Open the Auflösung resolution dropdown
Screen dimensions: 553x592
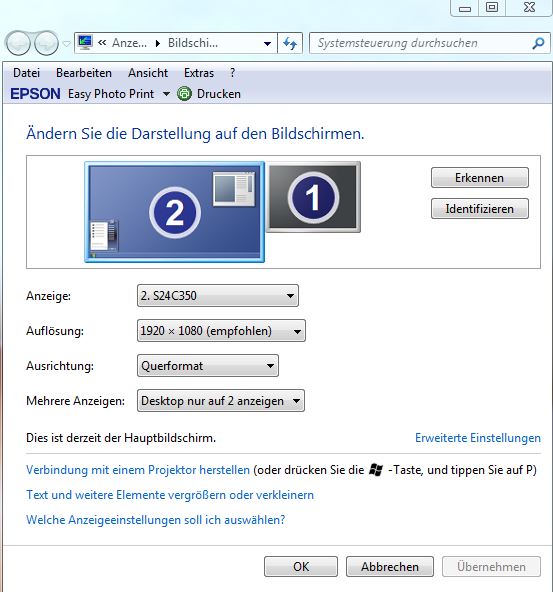pyautogui.click(x=221, y=331)
